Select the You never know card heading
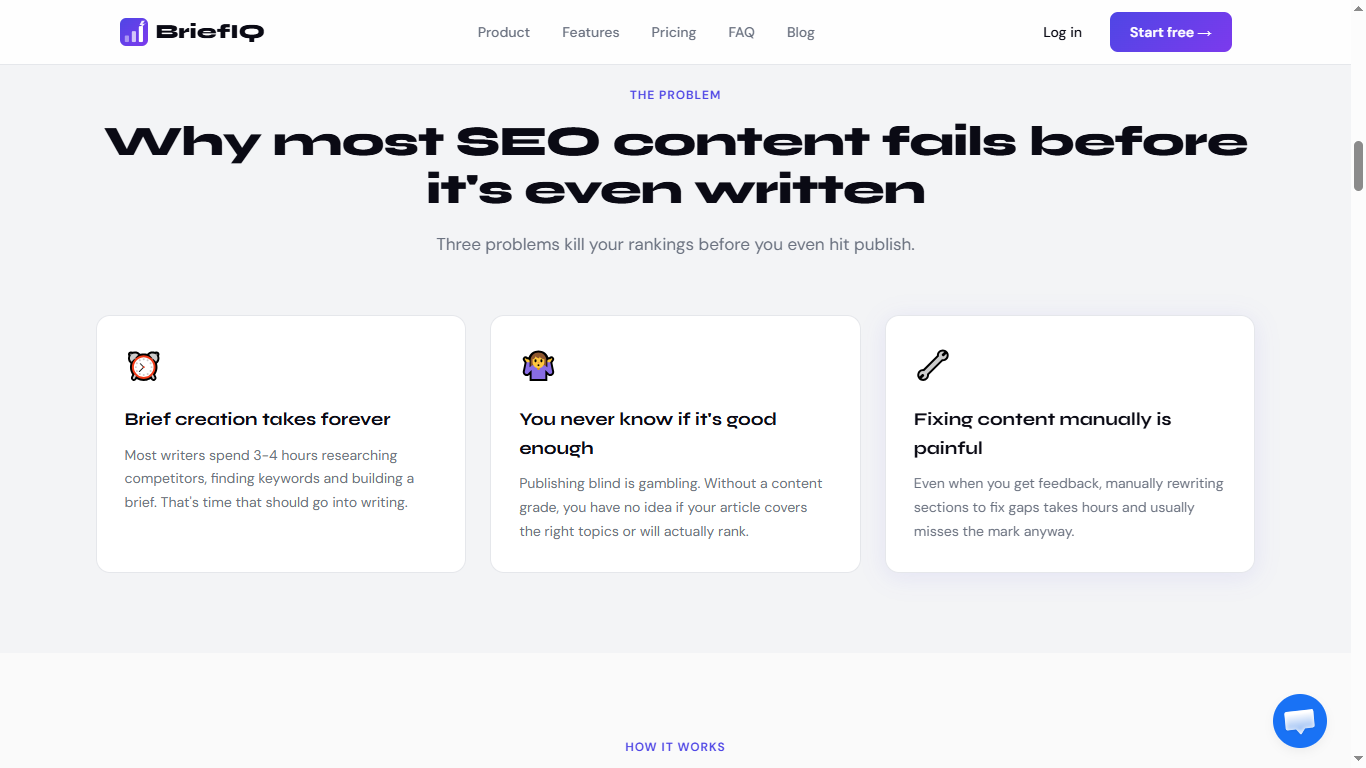 [x=648, y=433]
